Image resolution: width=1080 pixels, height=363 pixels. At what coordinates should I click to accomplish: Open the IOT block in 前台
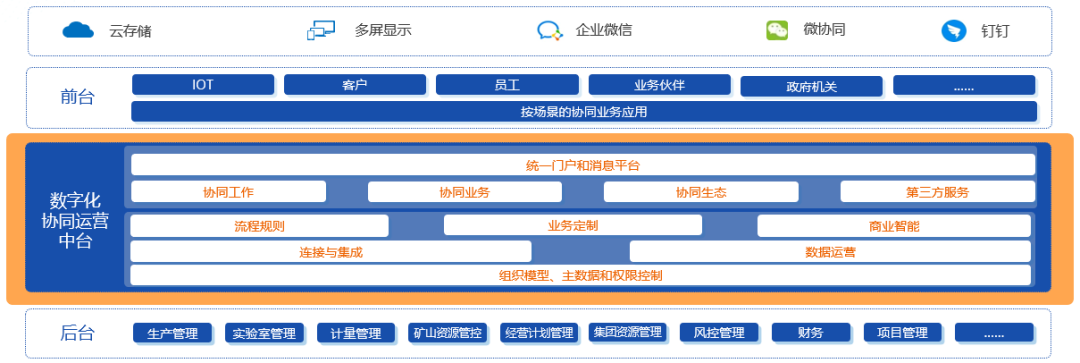coord(203,85)
